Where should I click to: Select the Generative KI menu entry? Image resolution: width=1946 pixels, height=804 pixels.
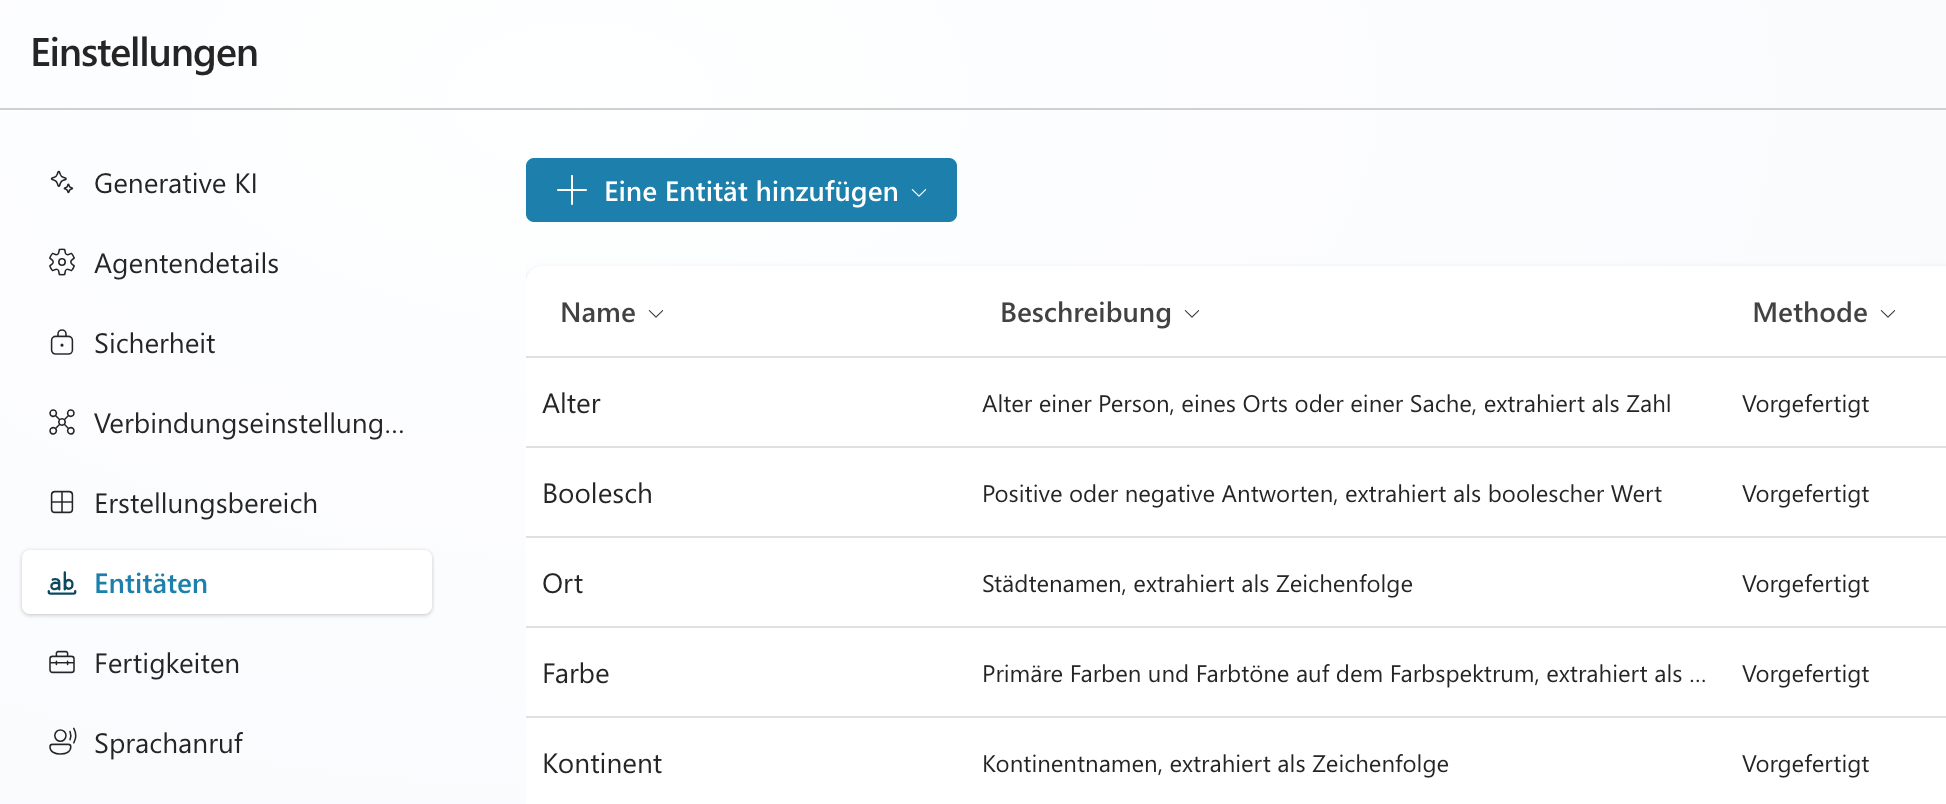pyautogui.click(x=176, y=183)
